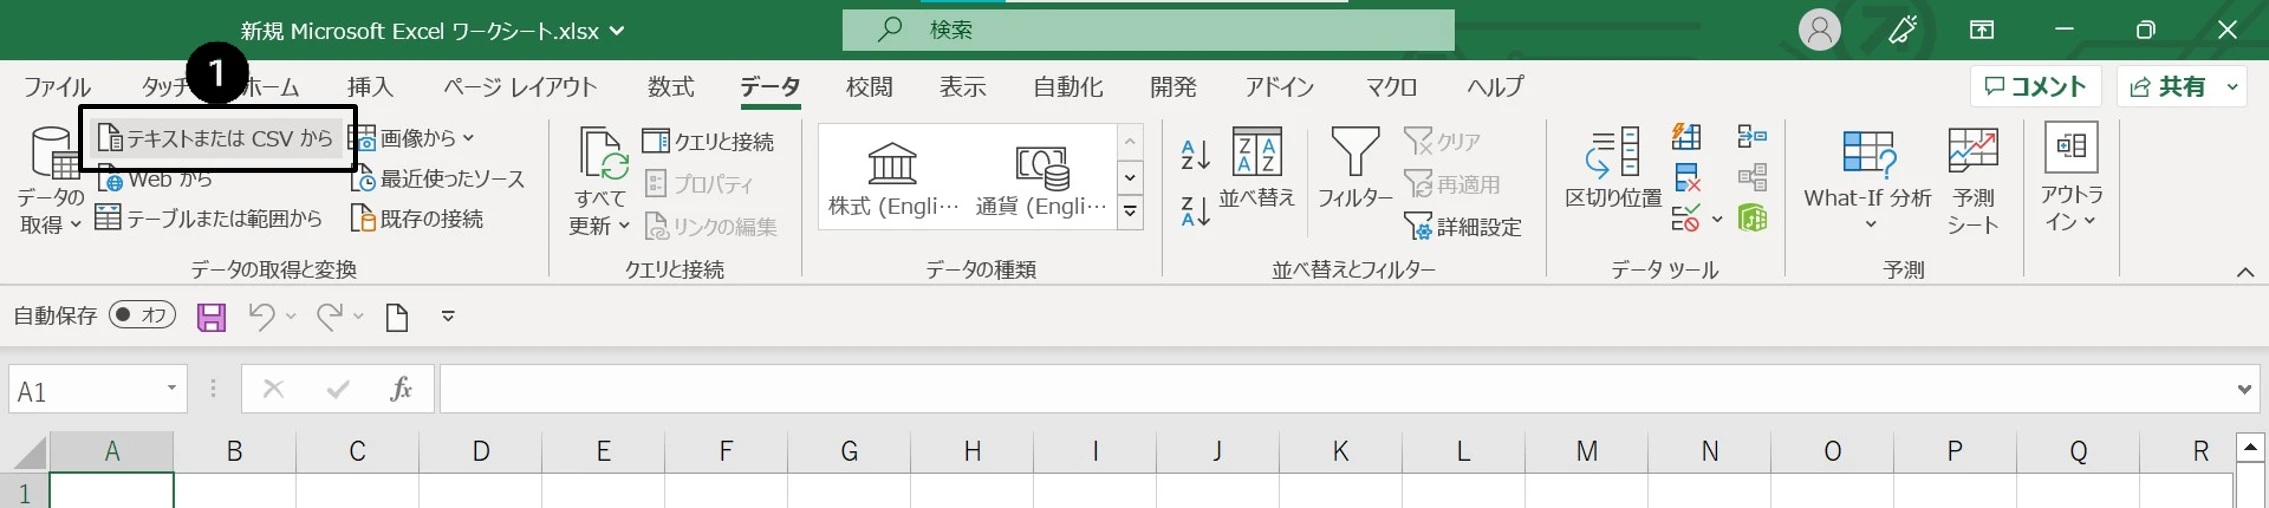
Task: Click the undo arrow icon
Action: click(x=261, y=316)
